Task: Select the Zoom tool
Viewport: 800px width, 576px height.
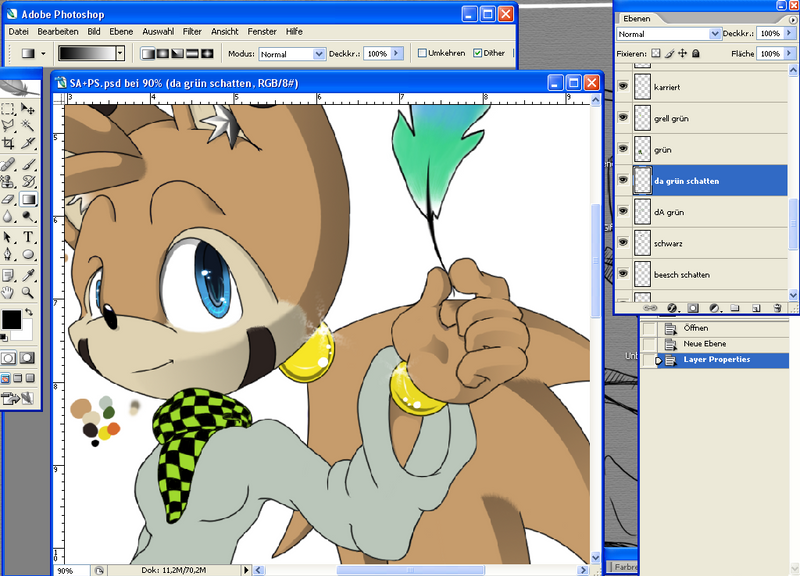Action: click(x=28, y=292)
